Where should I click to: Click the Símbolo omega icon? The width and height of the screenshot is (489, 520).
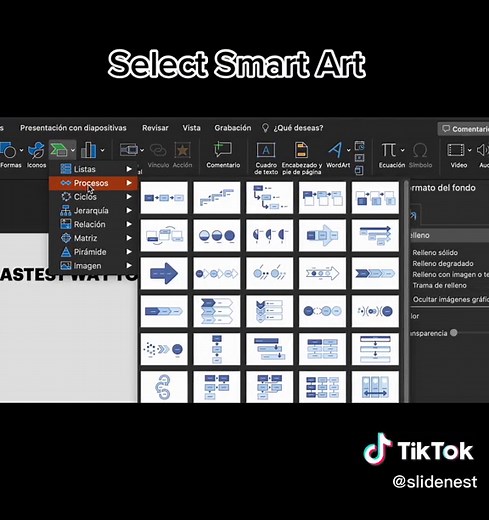tap(420, 150)
